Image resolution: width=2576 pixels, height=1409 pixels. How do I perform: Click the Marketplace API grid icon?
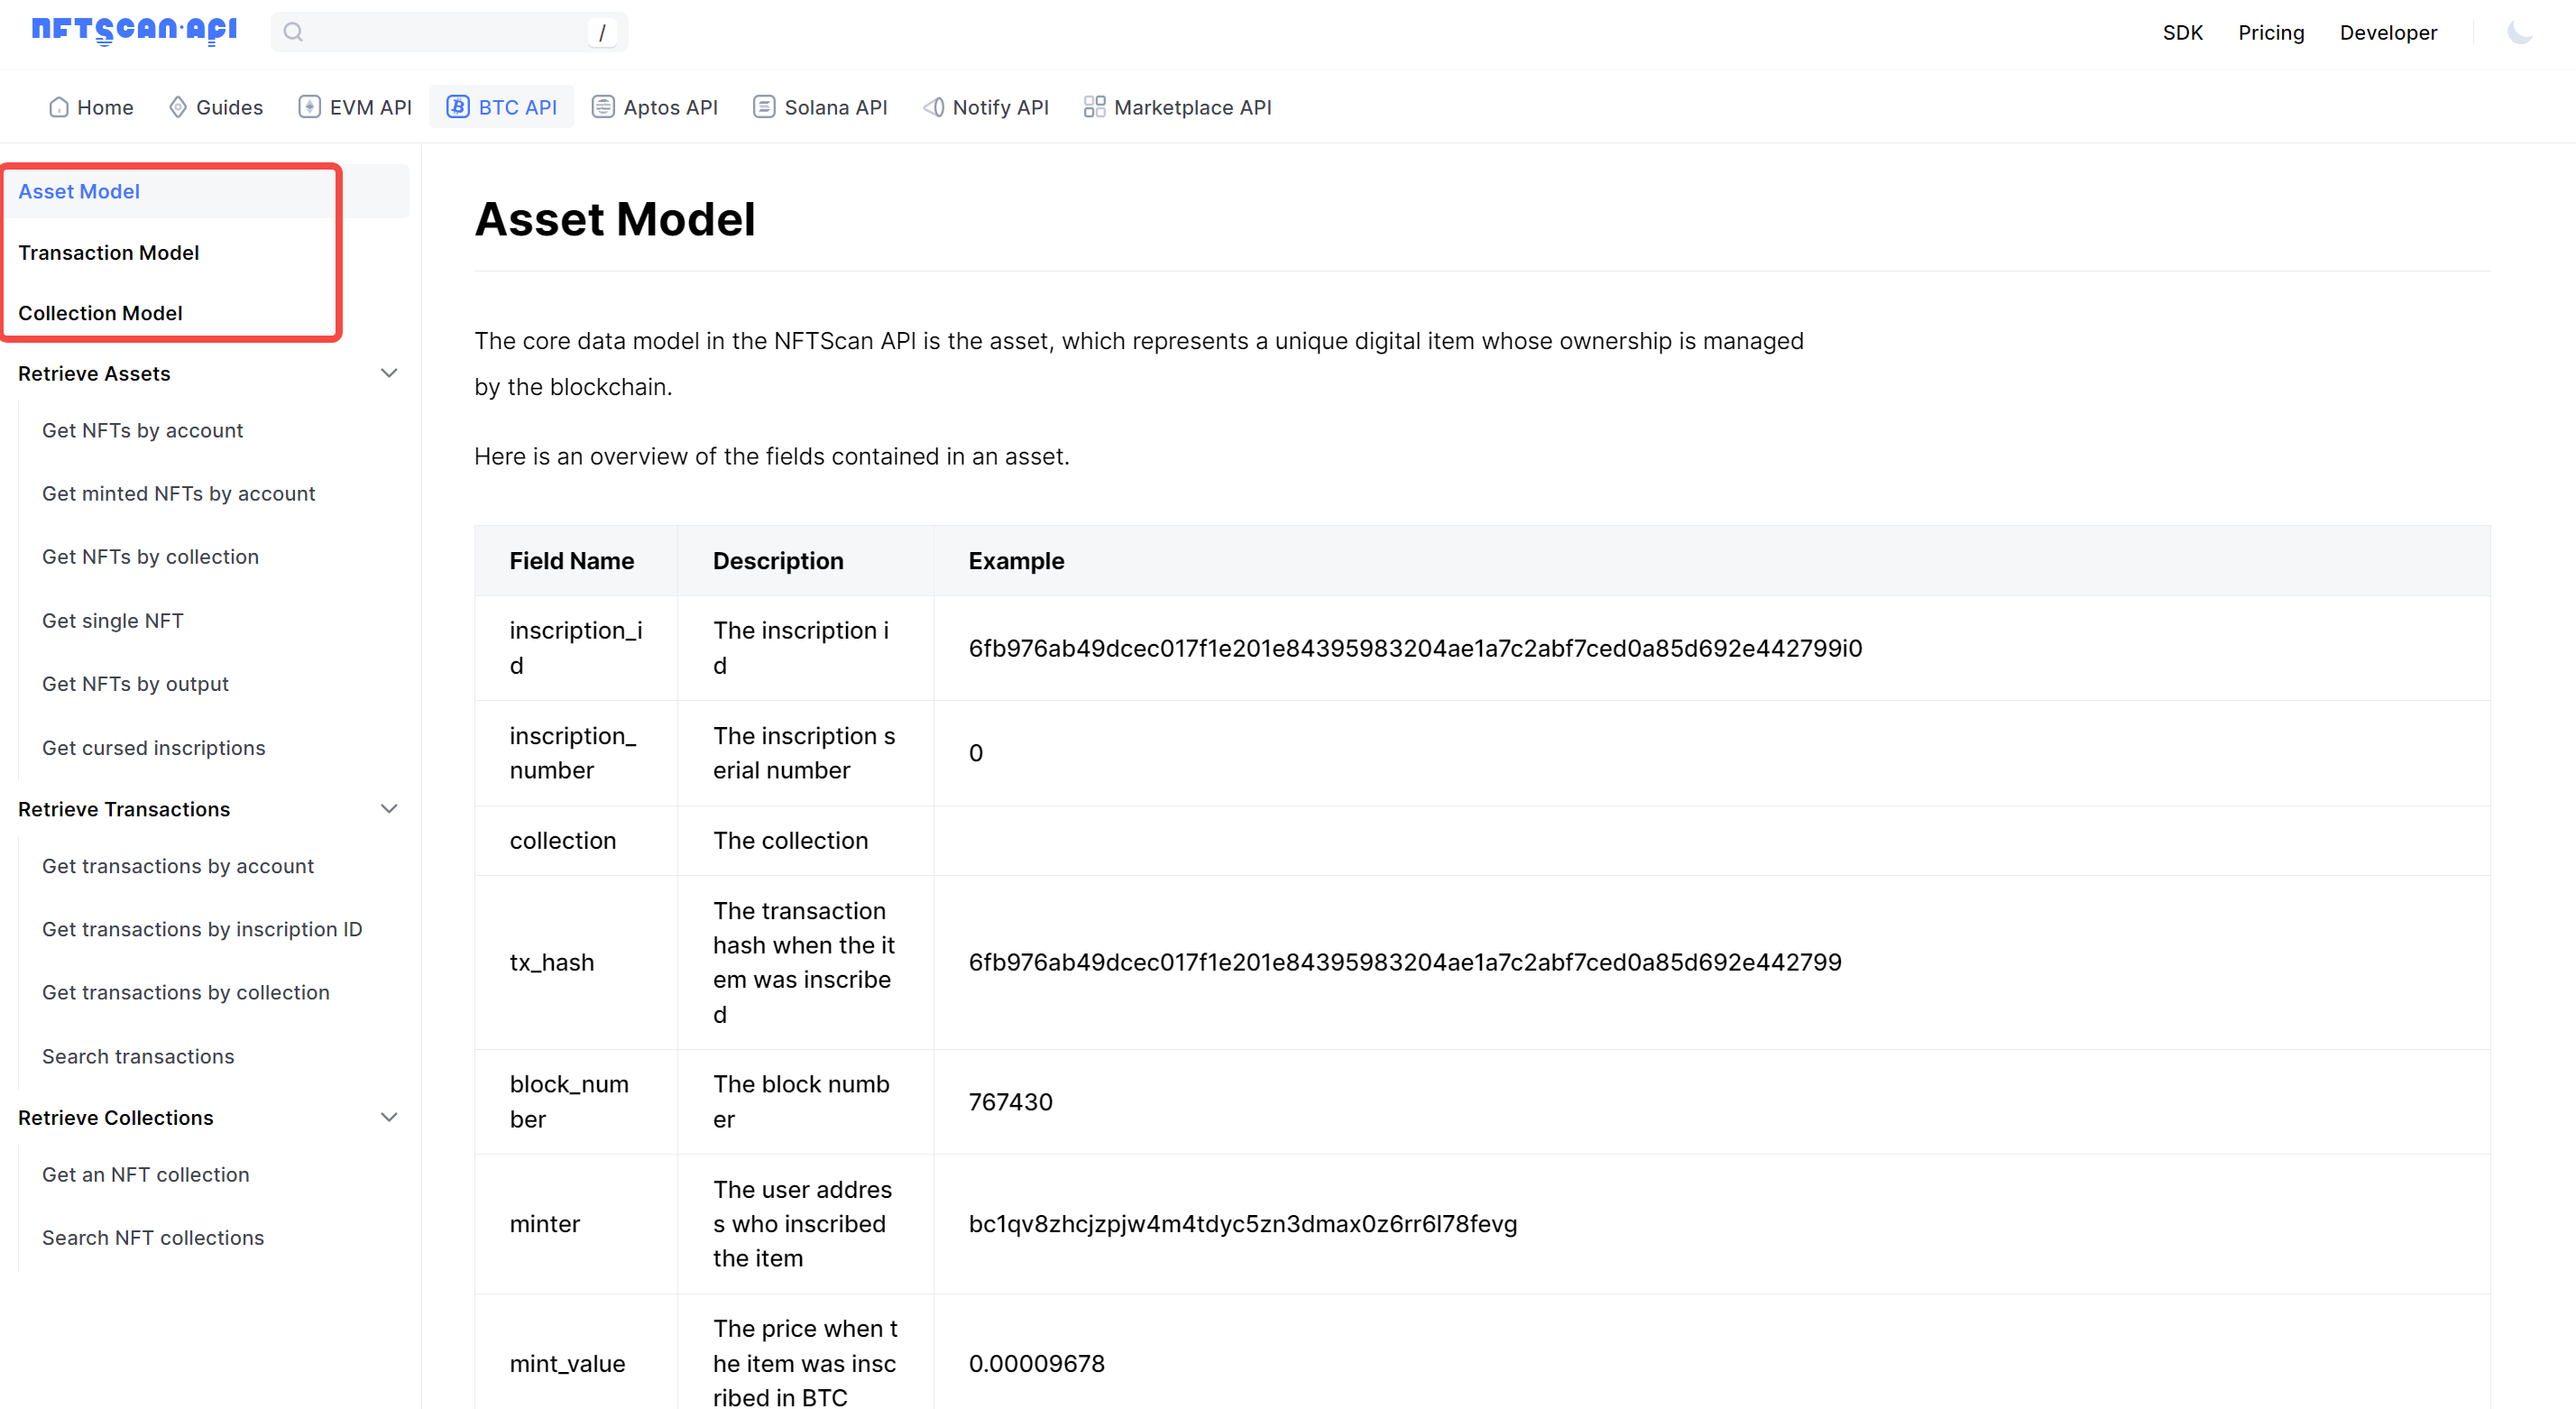(x=1094, y=107)
